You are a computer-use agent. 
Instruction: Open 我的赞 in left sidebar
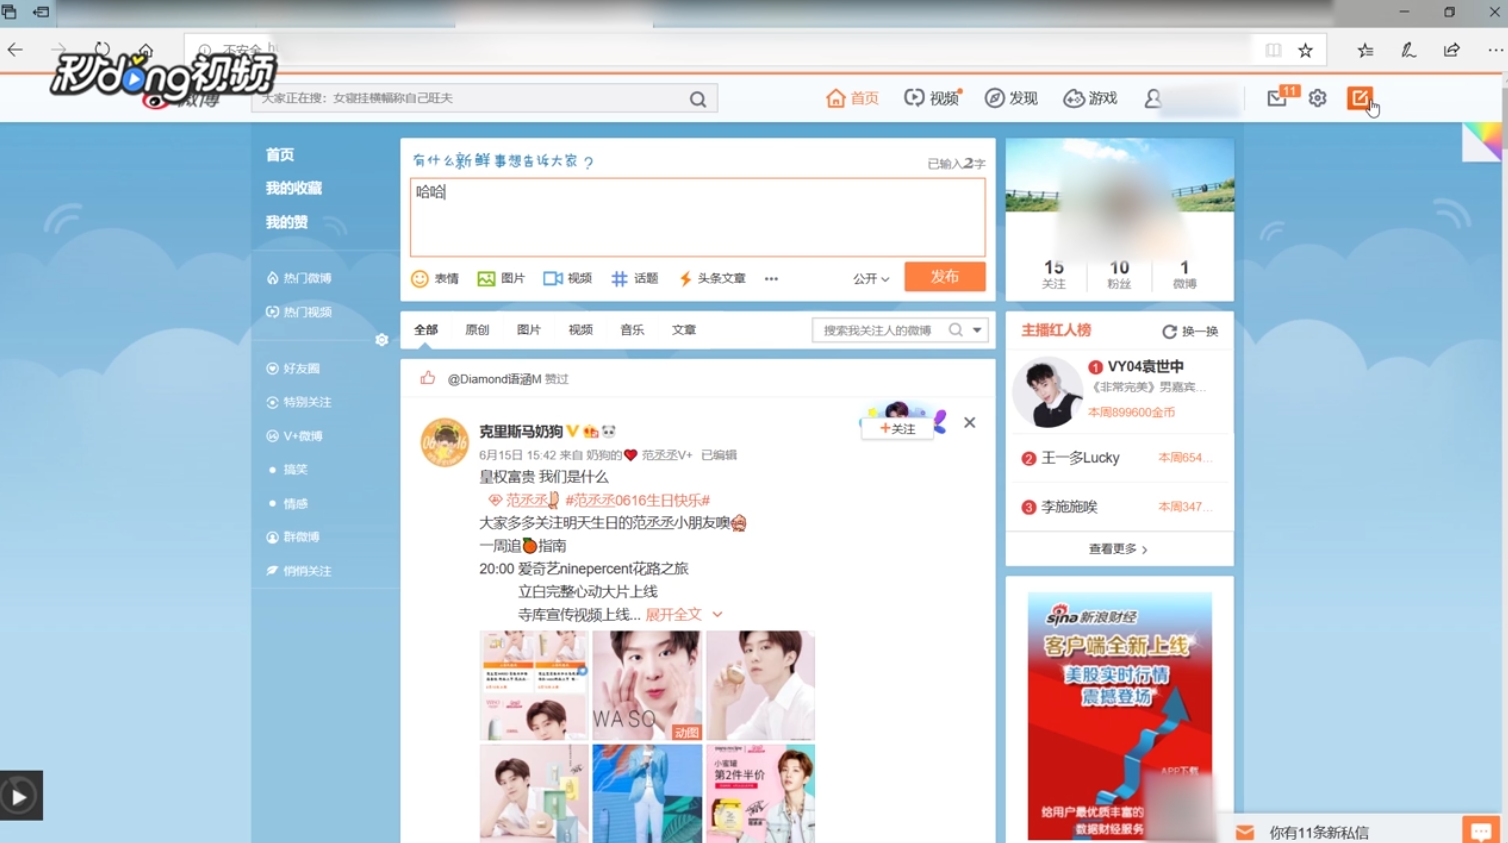287,222
